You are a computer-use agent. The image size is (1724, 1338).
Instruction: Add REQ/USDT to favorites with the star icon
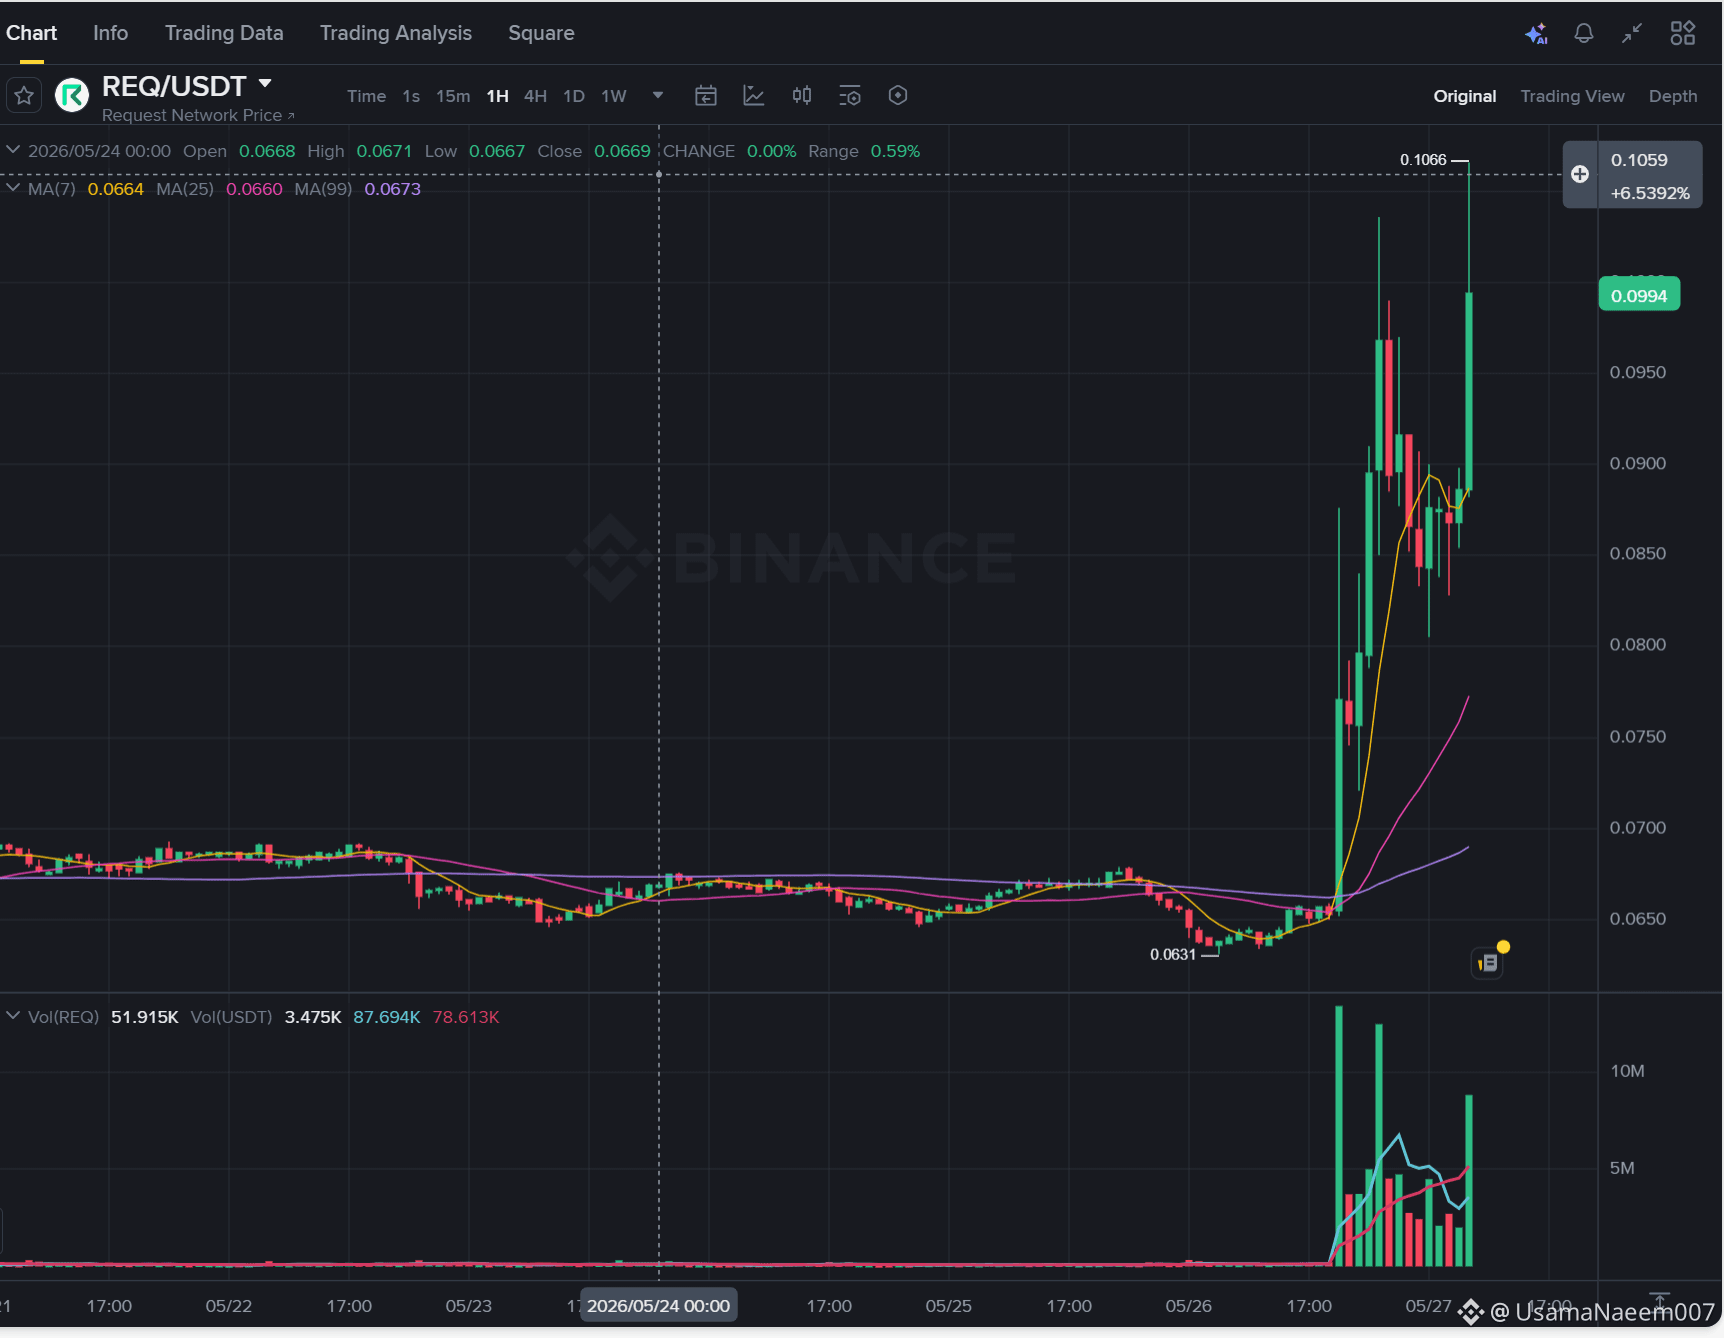click(24, 96)
